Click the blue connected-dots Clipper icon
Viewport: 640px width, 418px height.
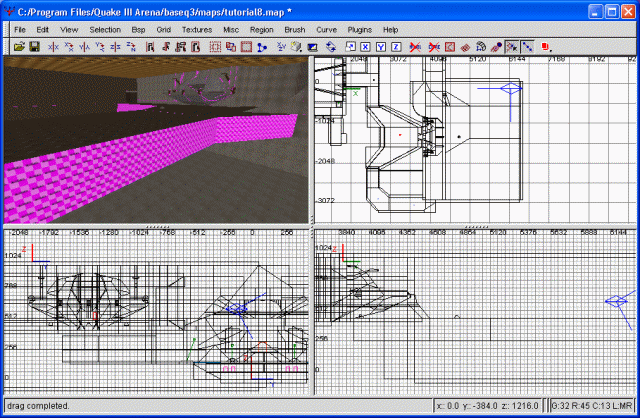pos(262,47)
